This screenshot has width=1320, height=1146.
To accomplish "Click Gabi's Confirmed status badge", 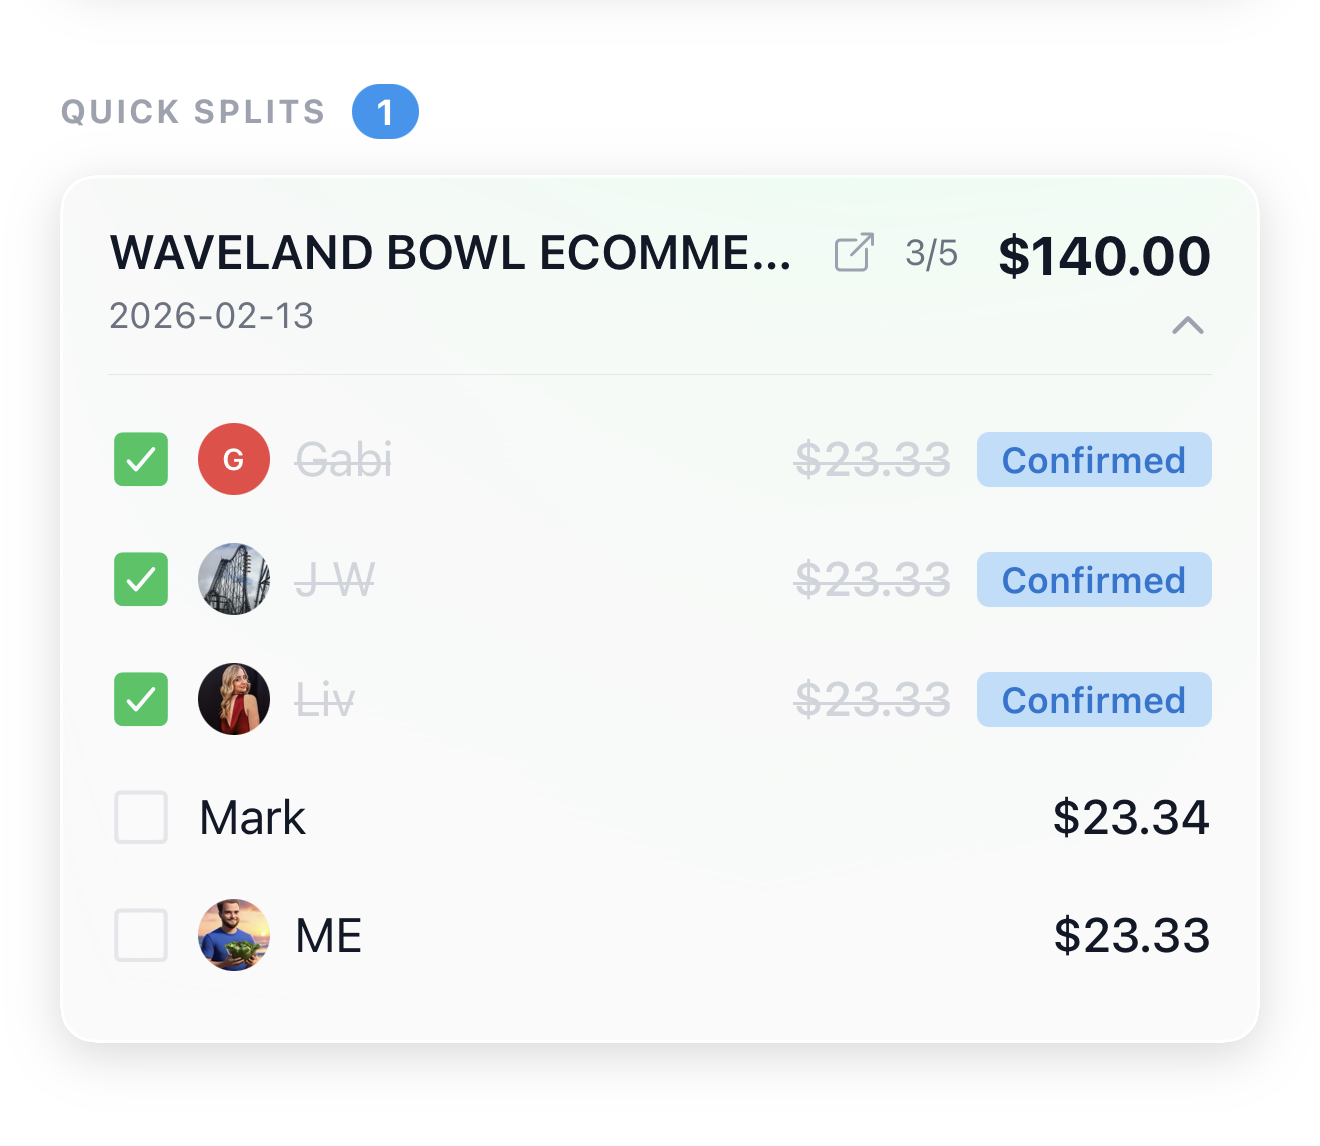I will [1094, 459].
